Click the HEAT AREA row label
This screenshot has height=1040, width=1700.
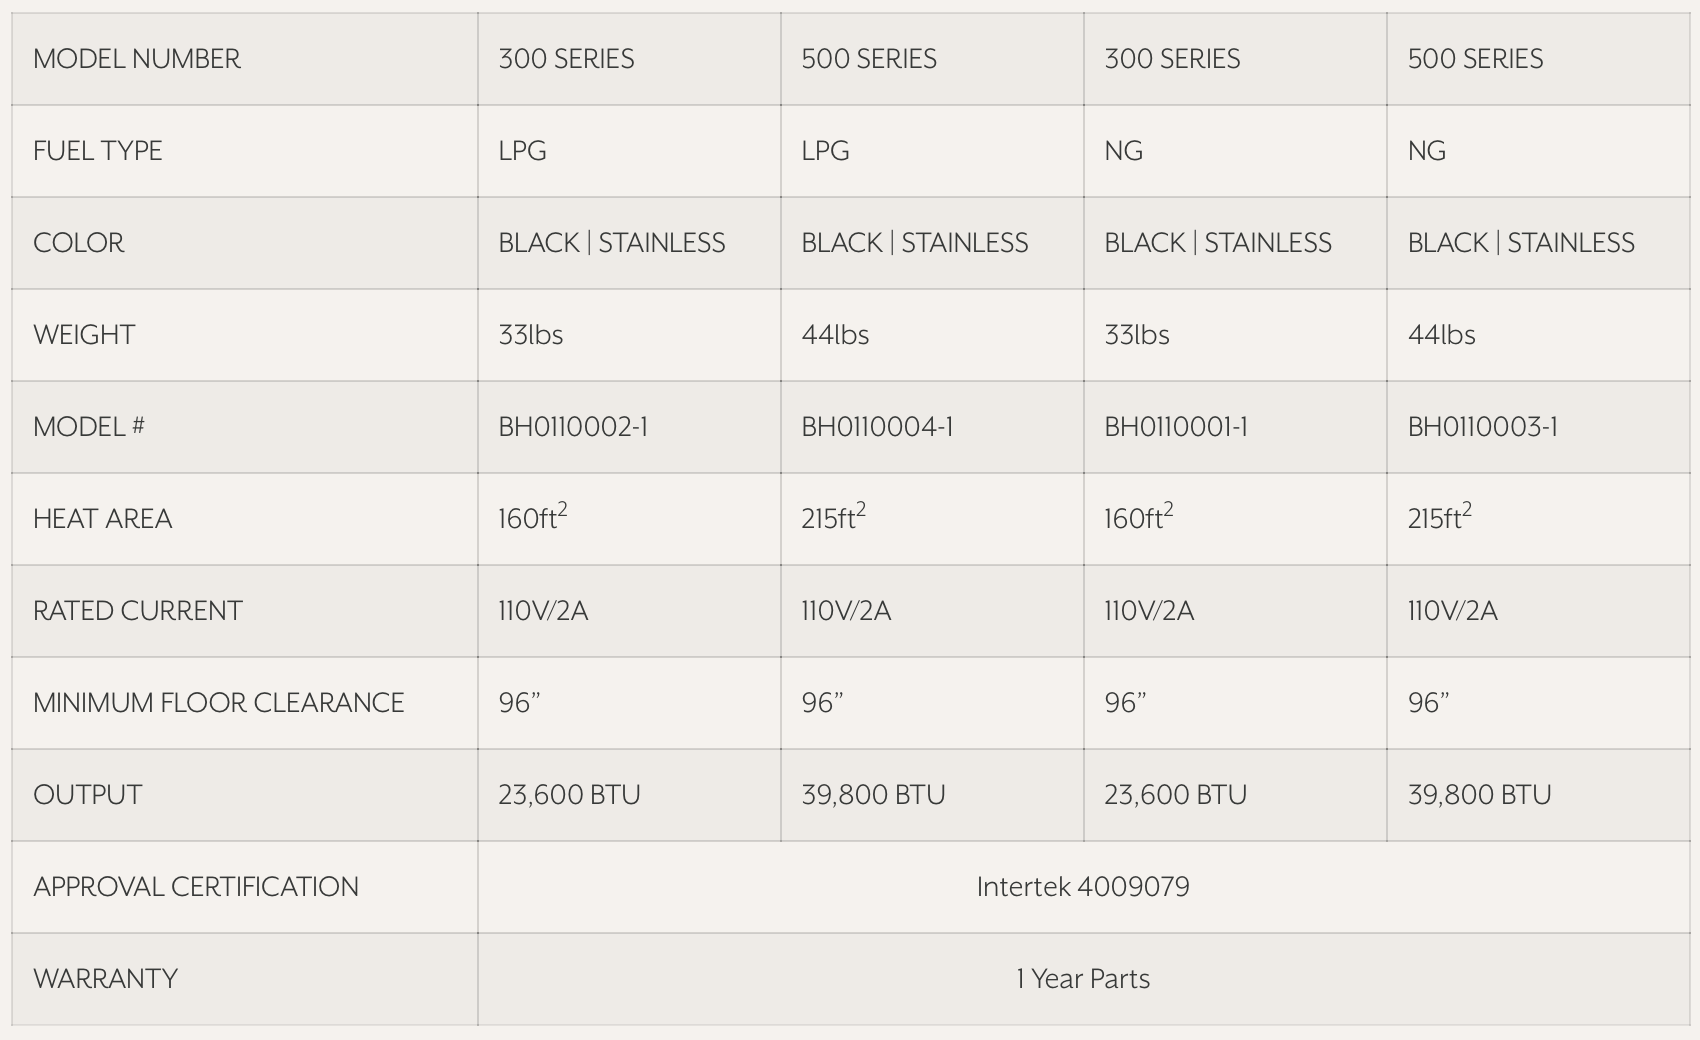point(103,519)
